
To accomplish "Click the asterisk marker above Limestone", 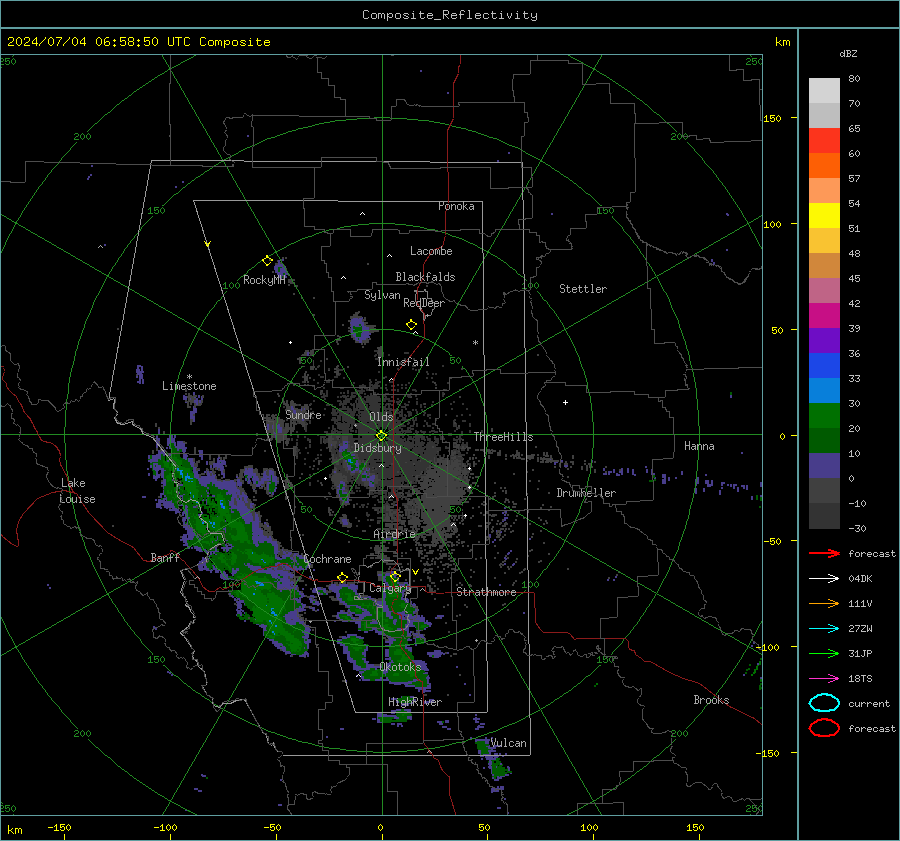I will [x=189, y=377].
